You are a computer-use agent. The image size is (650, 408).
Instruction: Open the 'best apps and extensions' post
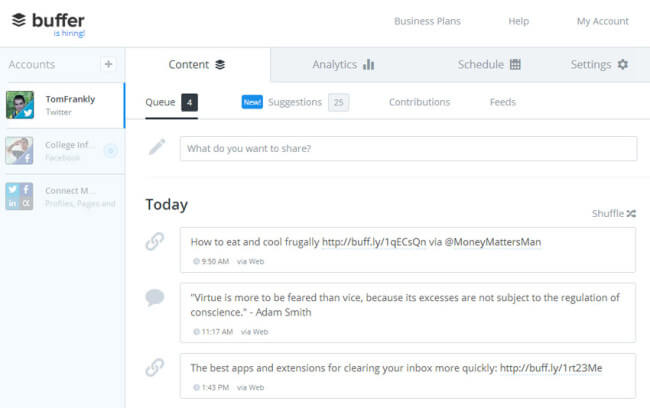point(407,376)
